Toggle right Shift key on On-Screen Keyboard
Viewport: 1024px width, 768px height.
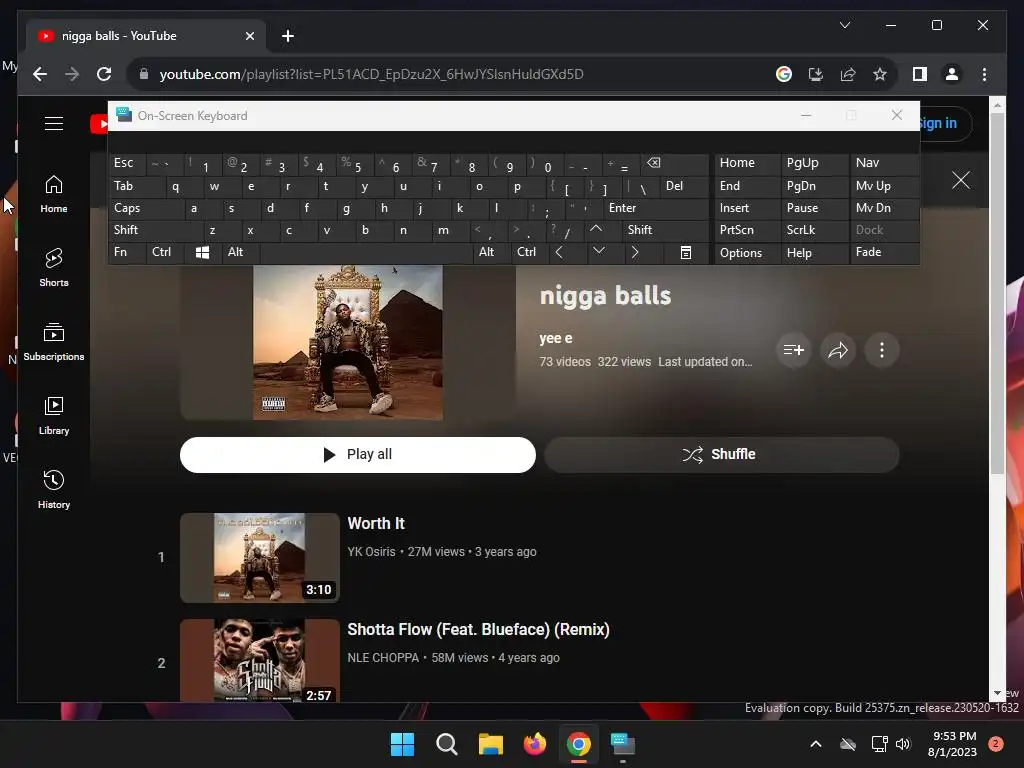click(x=665, y=230)
